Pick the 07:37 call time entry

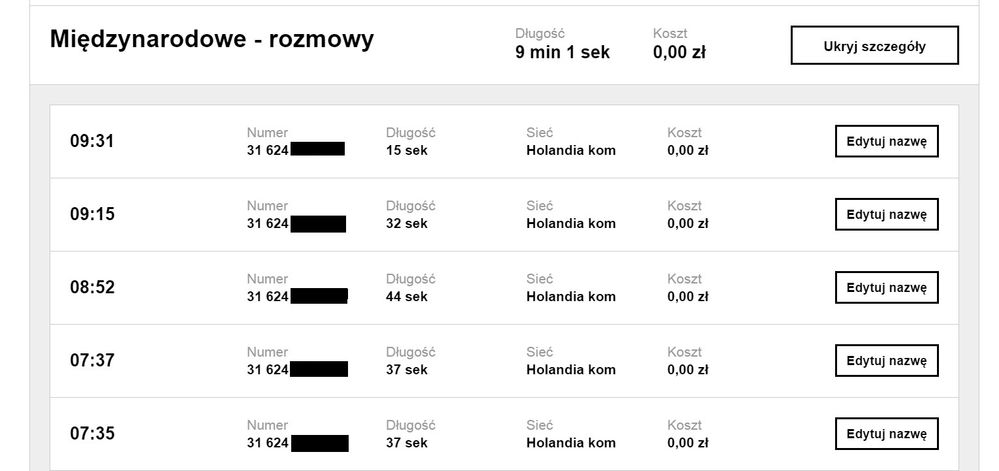[92, 361]
